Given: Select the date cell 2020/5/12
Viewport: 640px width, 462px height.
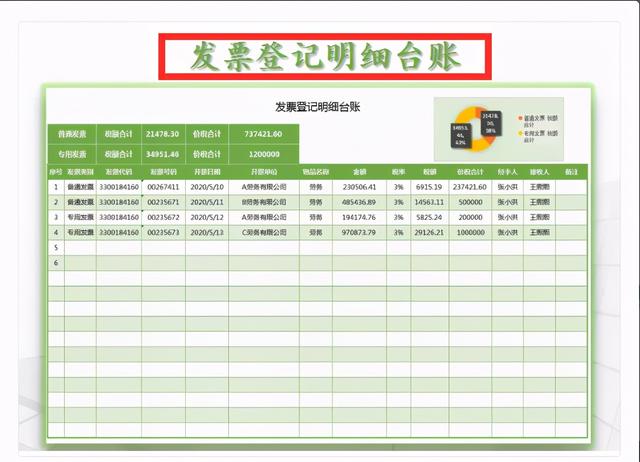Looking at the screenshot, I should [x=207, y=218].
